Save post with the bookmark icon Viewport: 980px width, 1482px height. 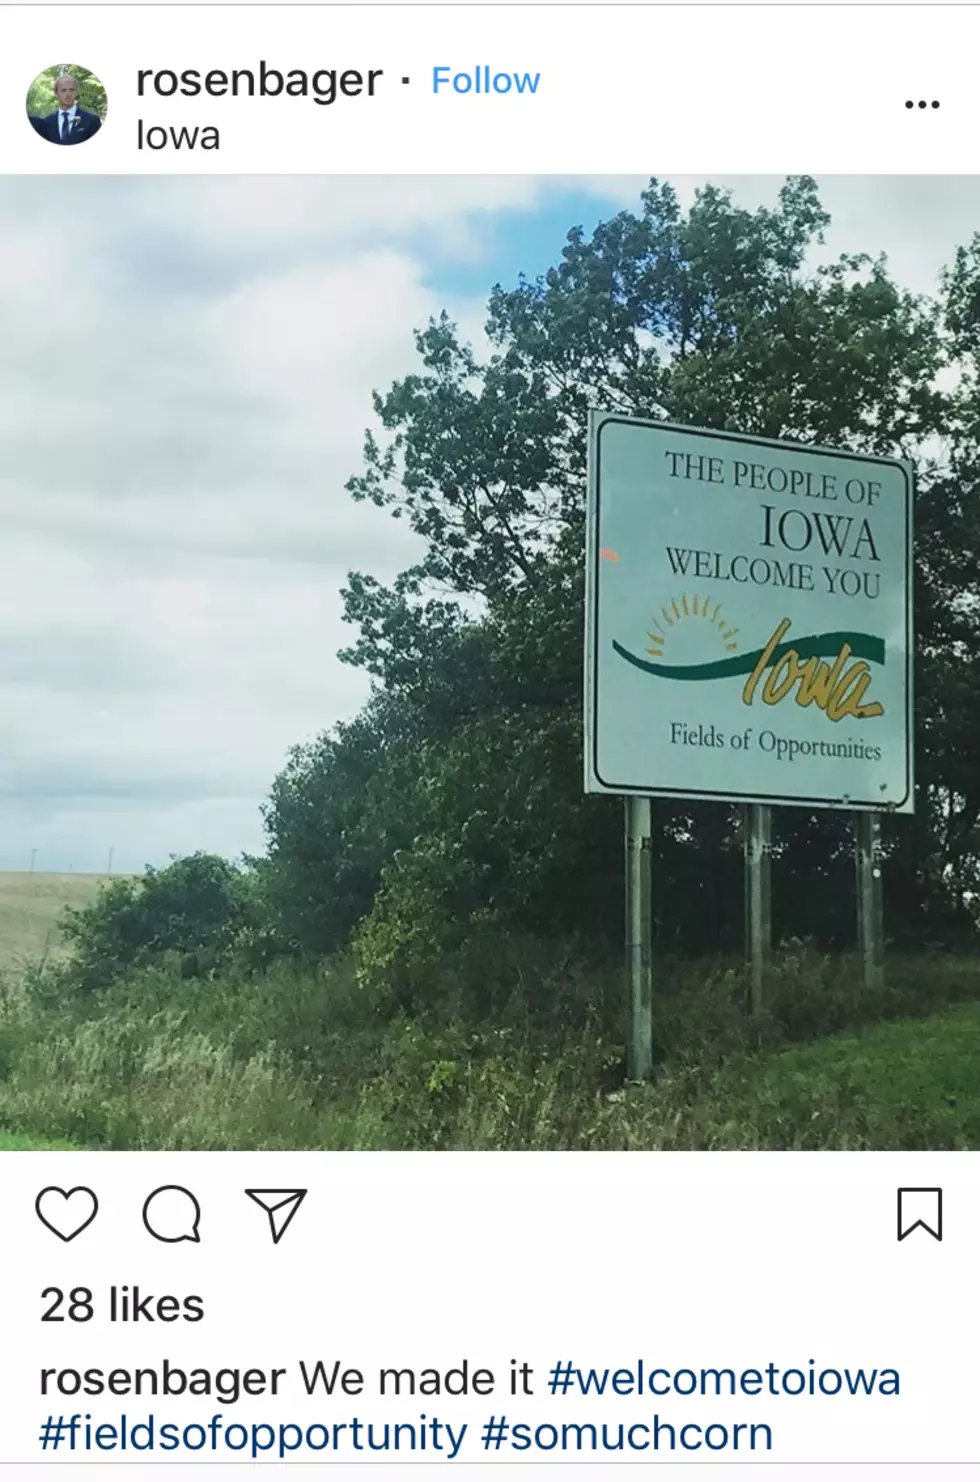pos(919,1214)
